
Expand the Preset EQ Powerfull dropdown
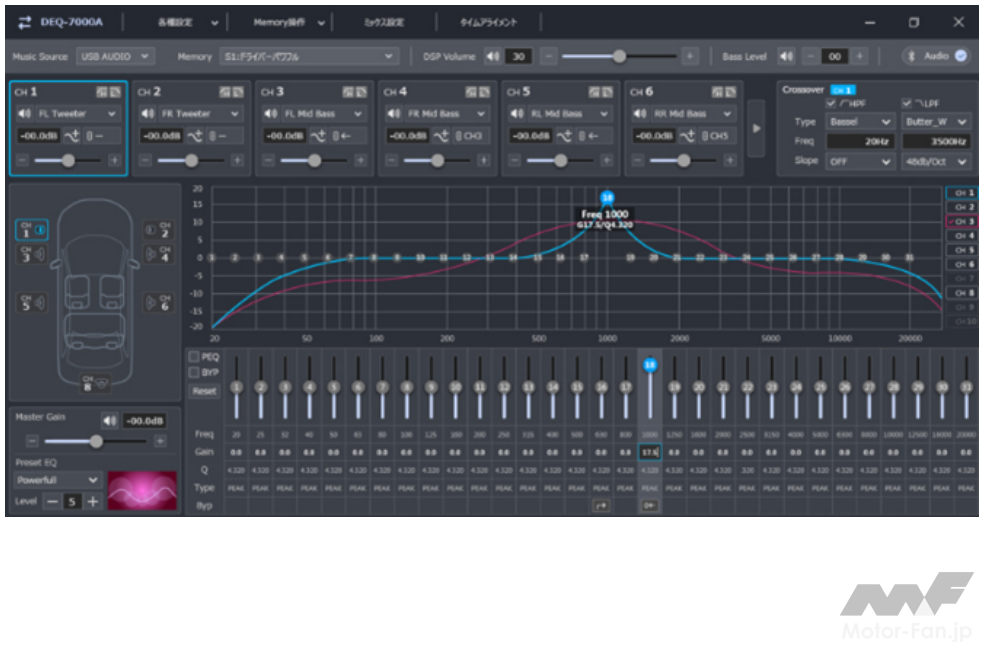tap(58, 480)
